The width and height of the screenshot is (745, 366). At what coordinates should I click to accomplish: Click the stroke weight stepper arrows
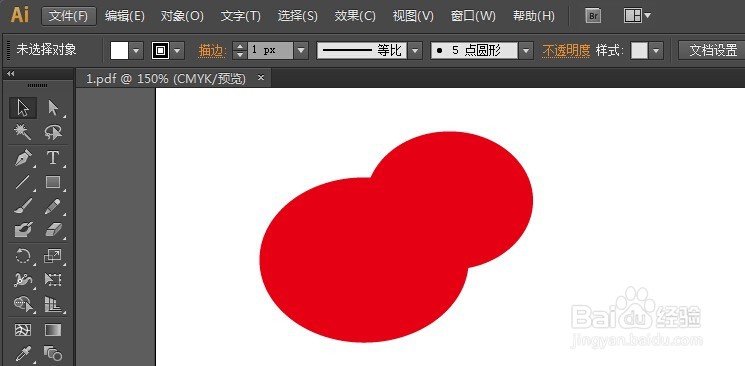240,50
